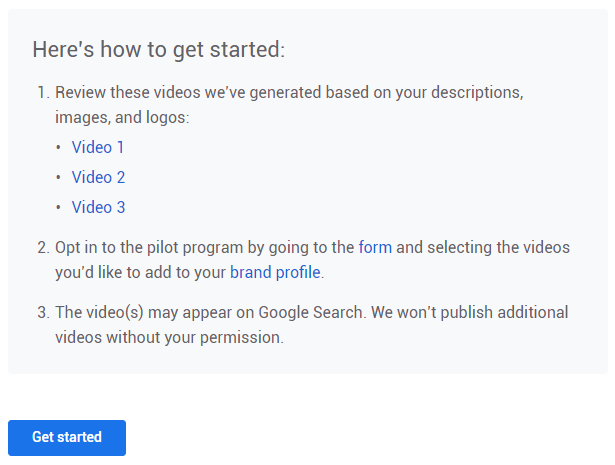
Task: Click the step number 1 marker
Action: (43, 92)
